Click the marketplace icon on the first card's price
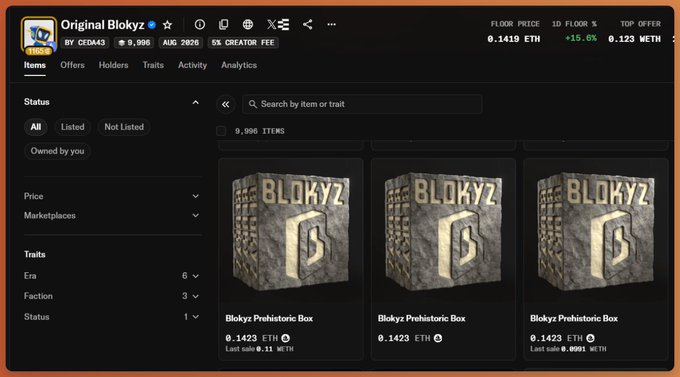Viewport: 680px width, 377px height. click(x=285, y=338)
